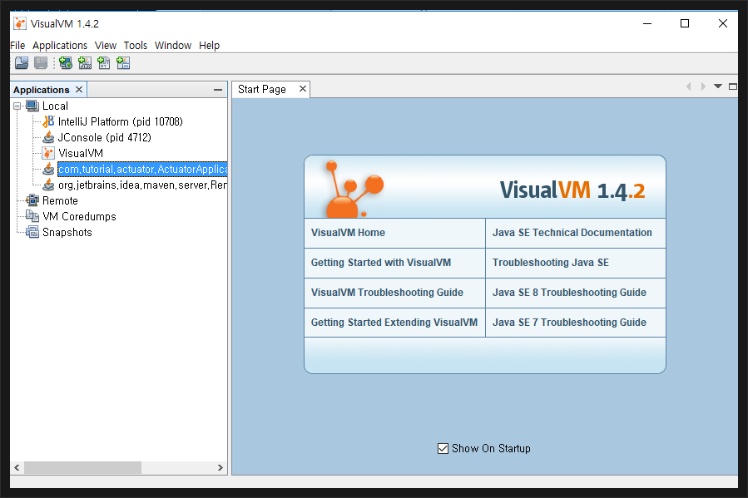Image resolution: width=748 pixels, height=498 pixels.
Task: Select com.tutorial.actuator.ActuatorApplication entry
Action: tap(142, 169)
